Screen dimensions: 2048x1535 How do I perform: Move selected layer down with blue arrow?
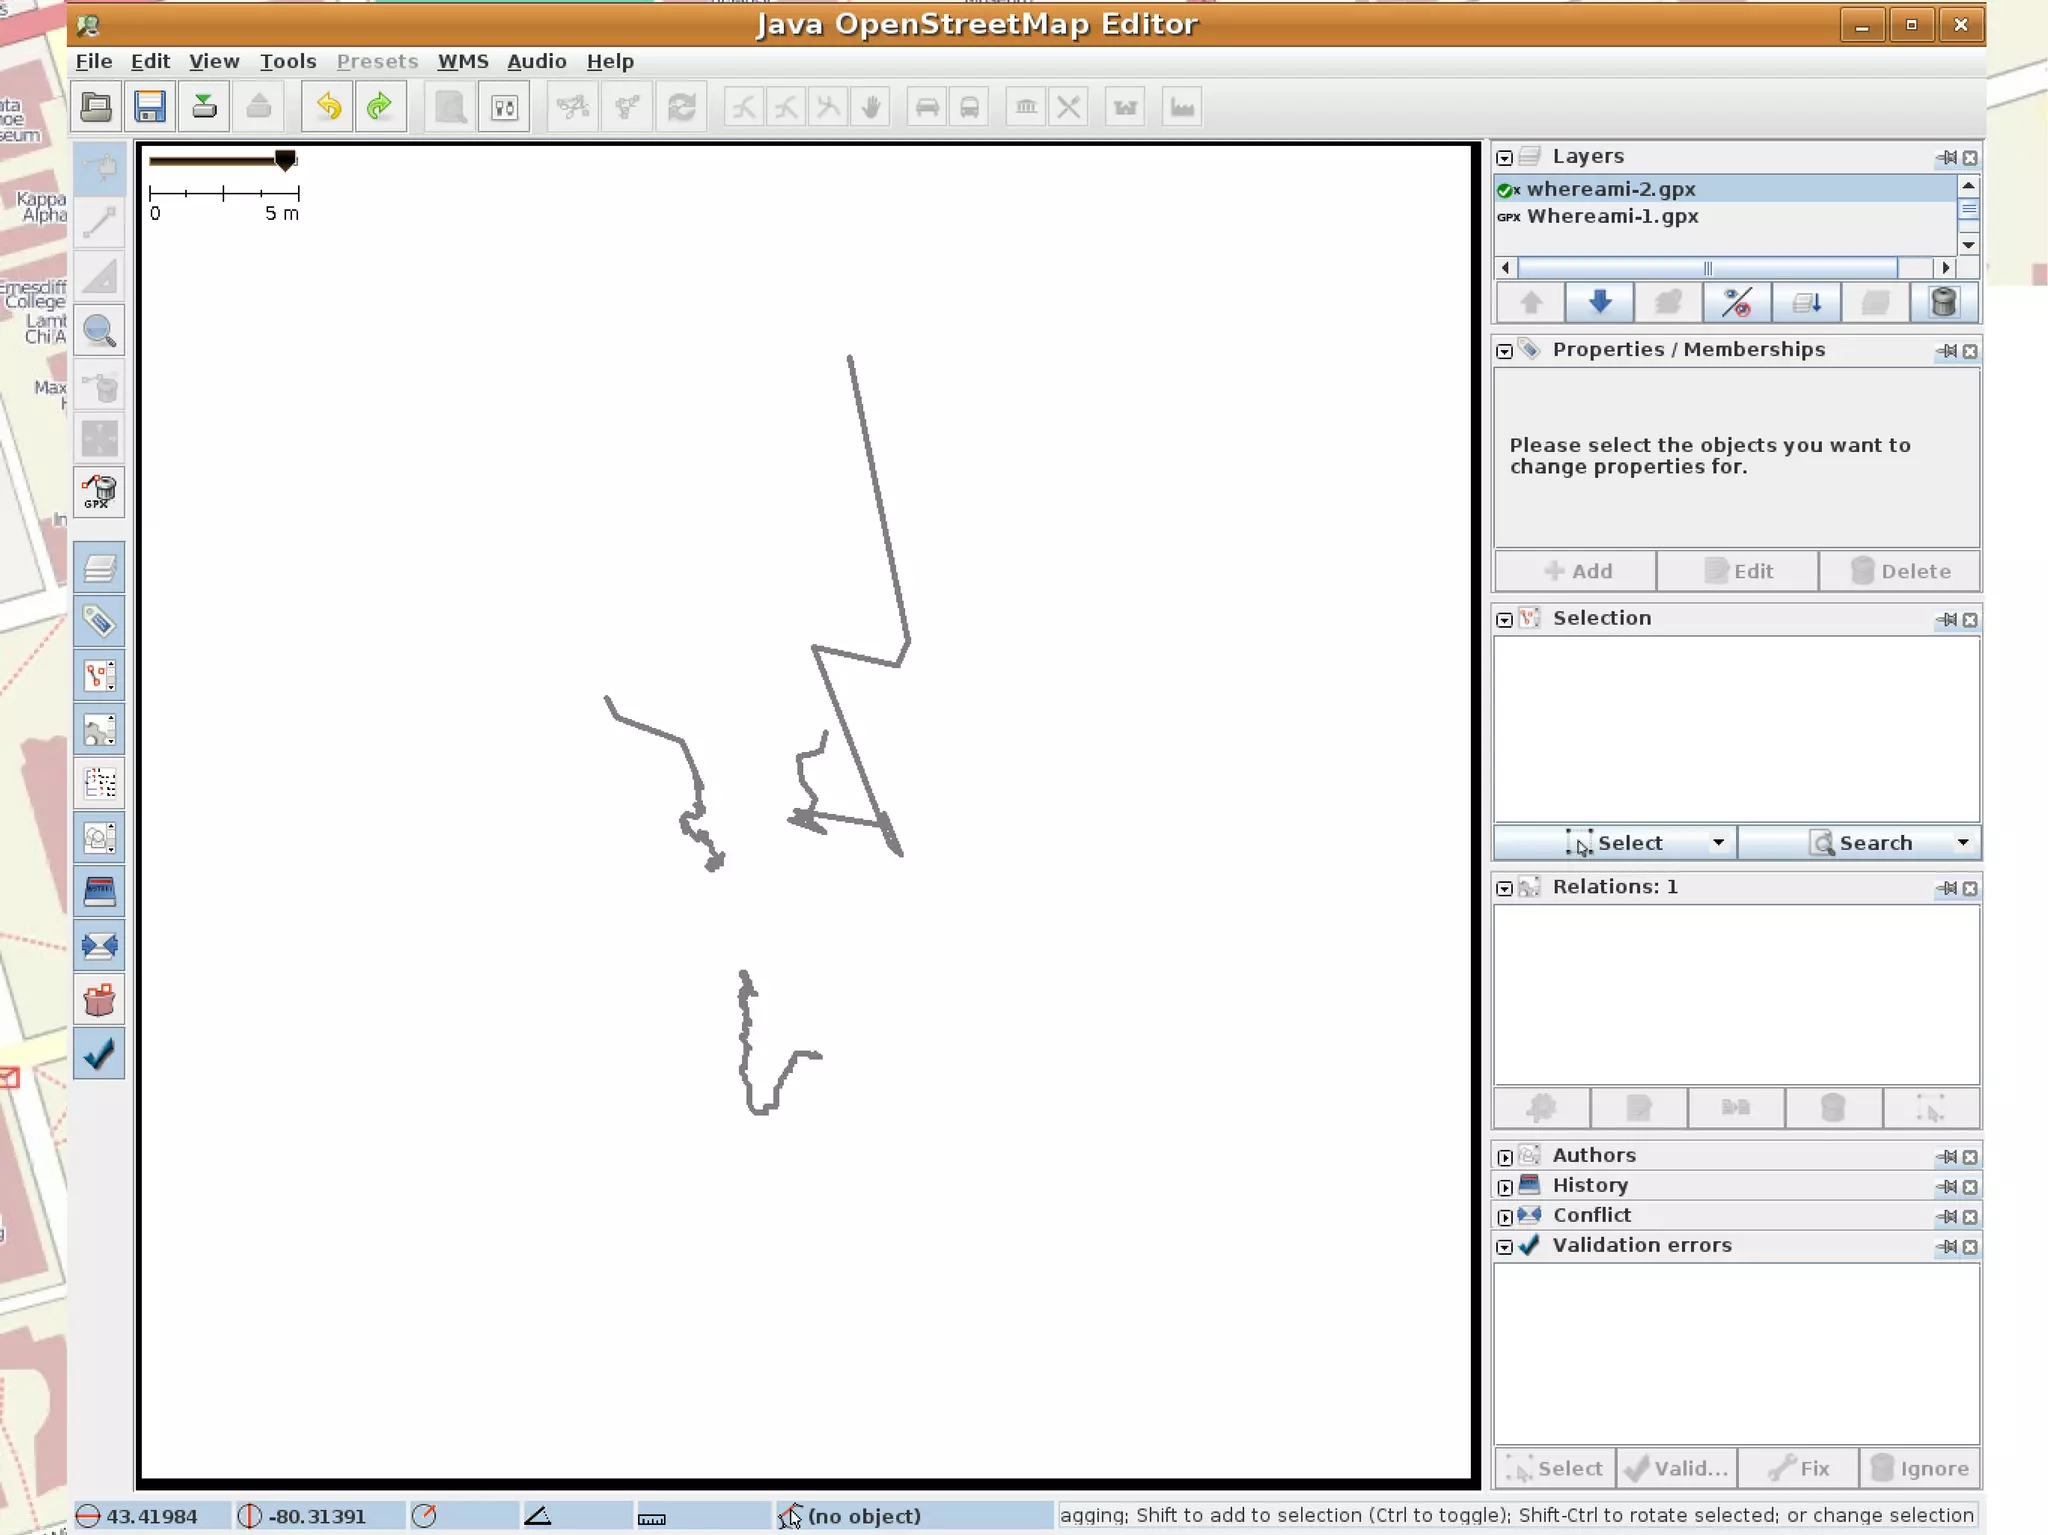[1599, 303]
